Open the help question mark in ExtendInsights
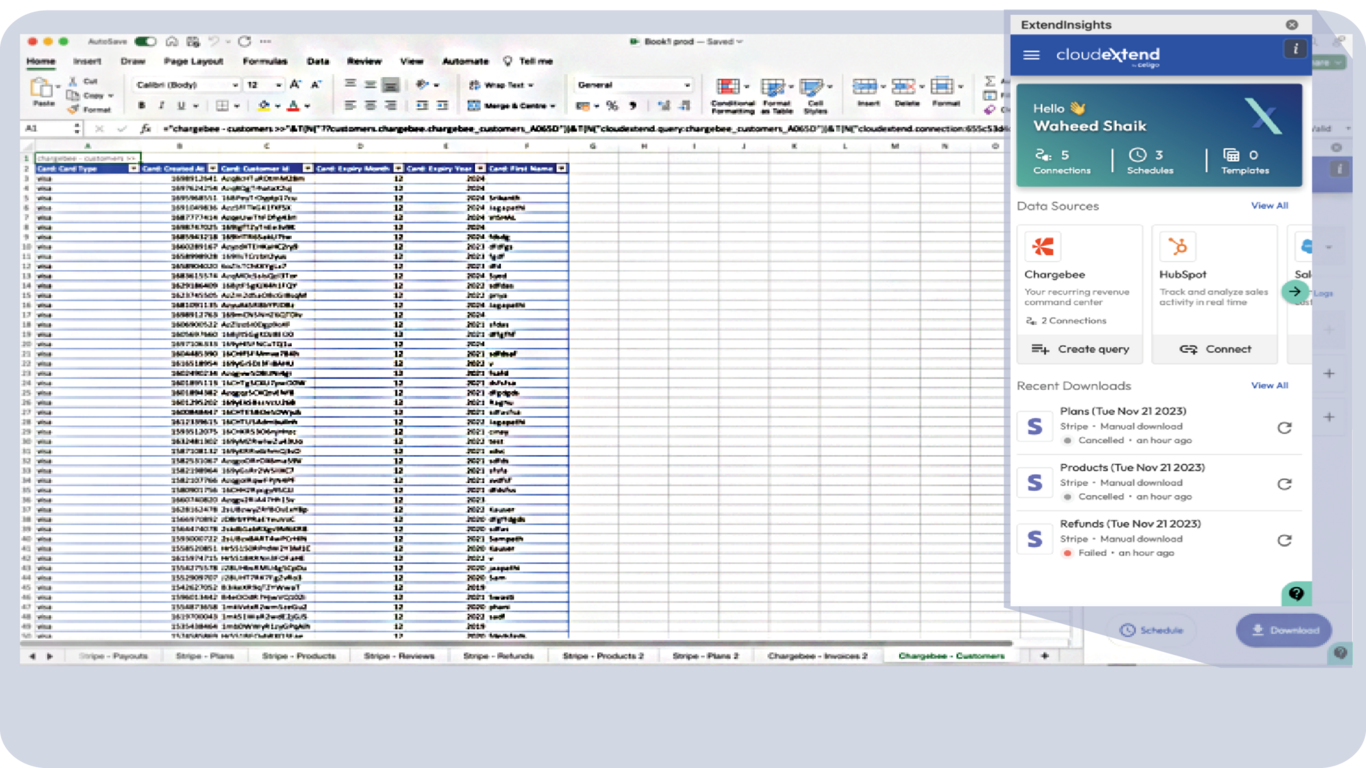 [1296, 594]
